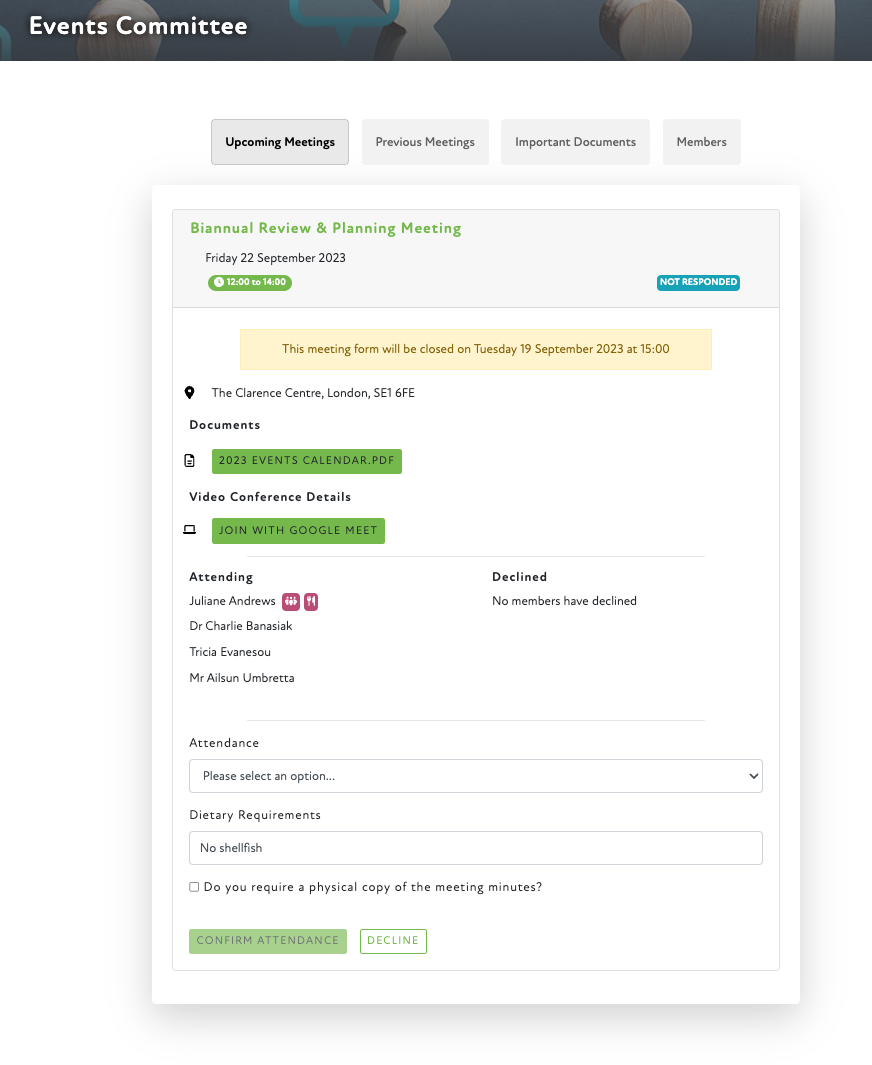Open the Important Documents tab
The height and width of the screenshot is (1065, 872).
point(575,142)
